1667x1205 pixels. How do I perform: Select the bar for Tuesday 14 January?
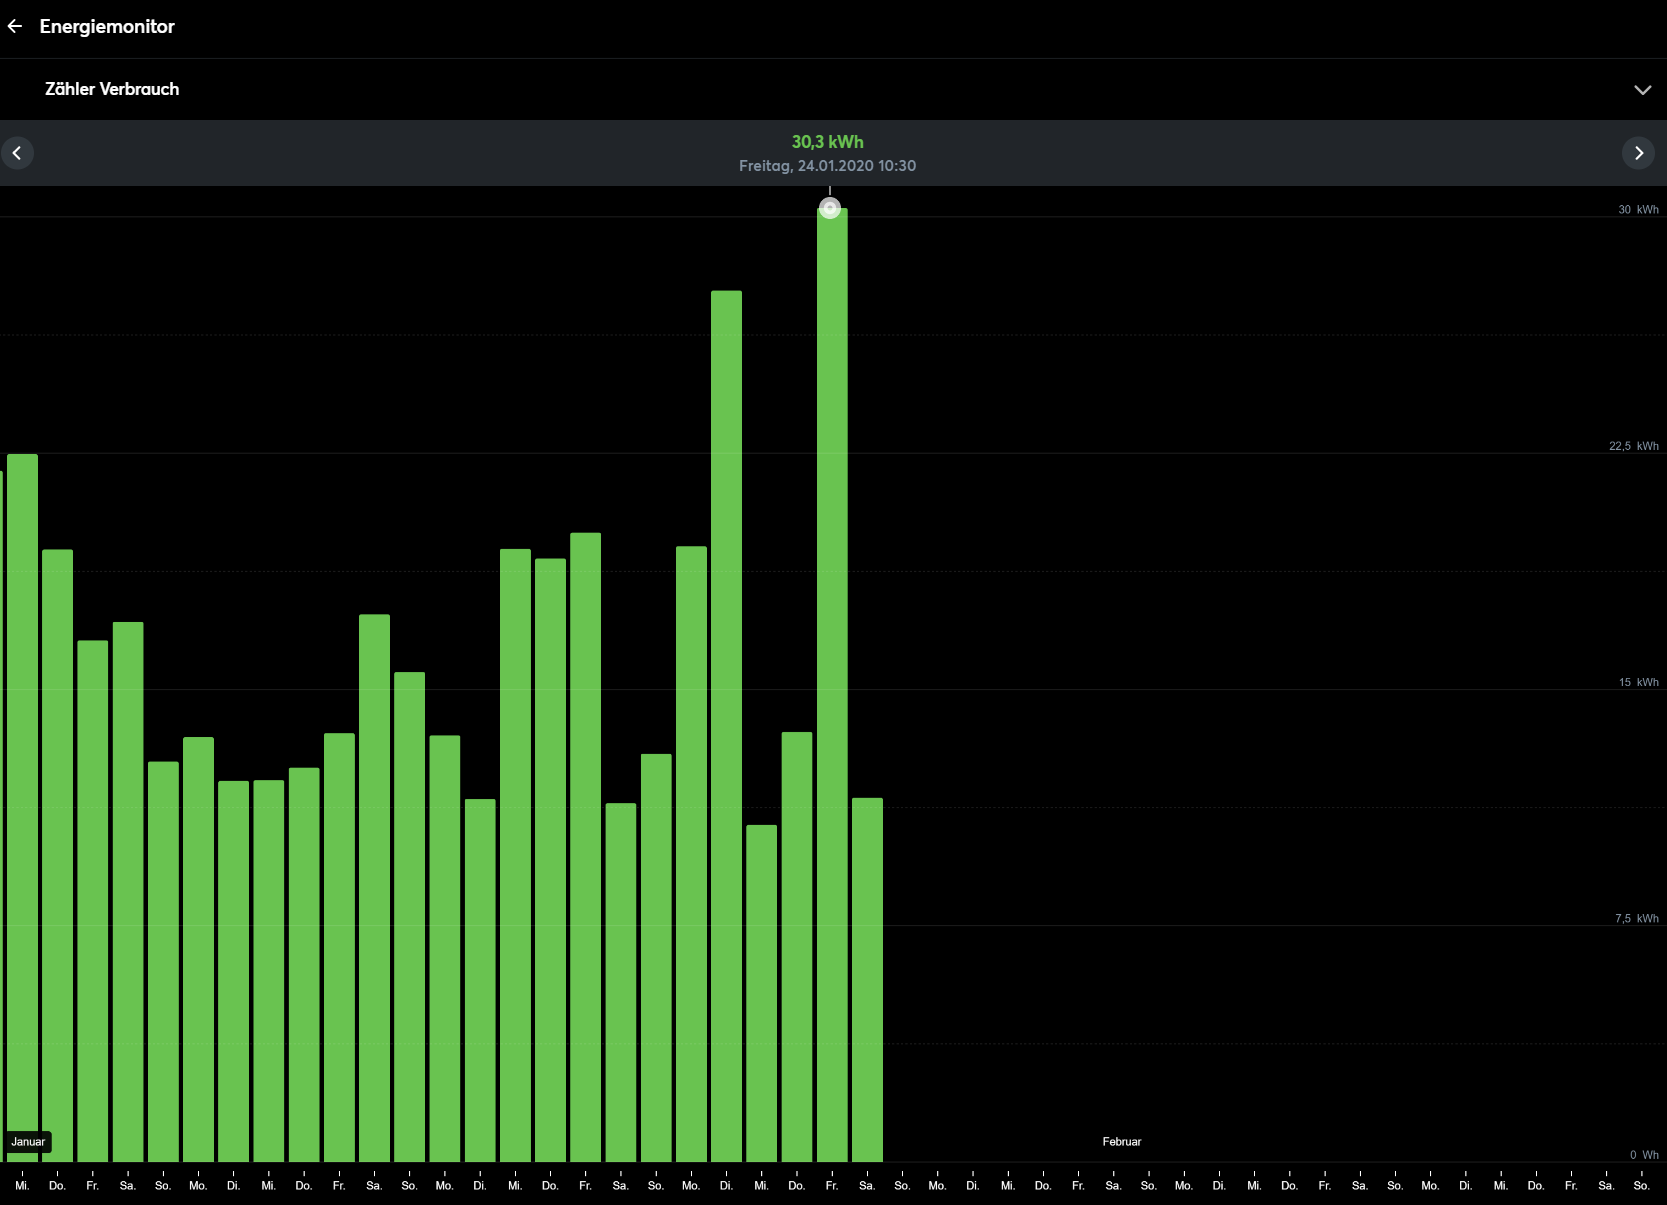click(480, 980)
